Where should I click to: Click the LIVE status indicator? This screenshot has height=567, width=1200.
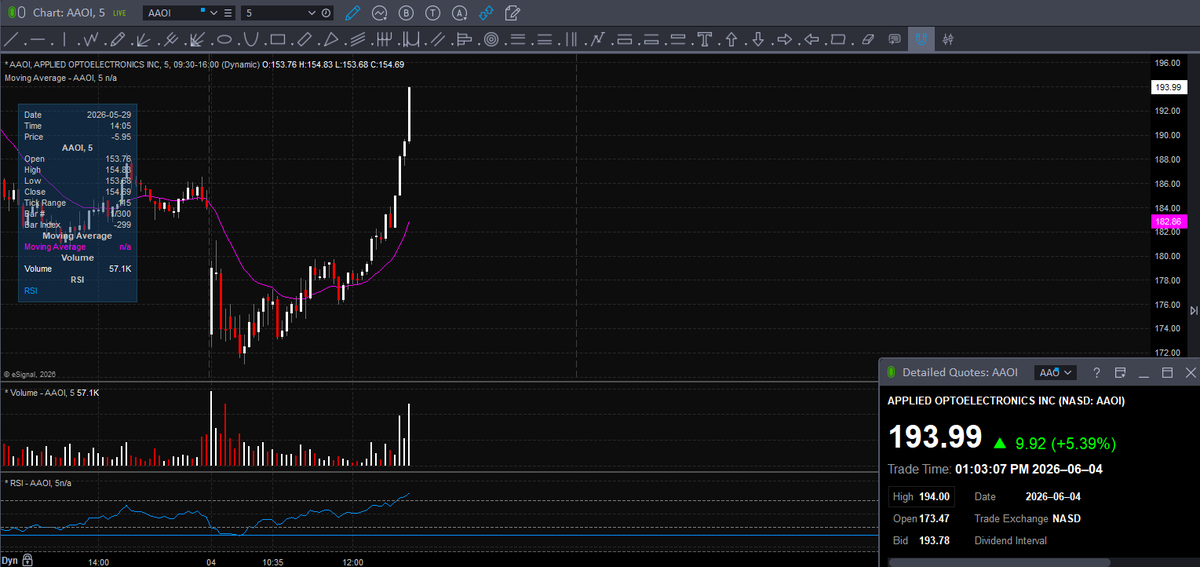click(x=119, y=13)
